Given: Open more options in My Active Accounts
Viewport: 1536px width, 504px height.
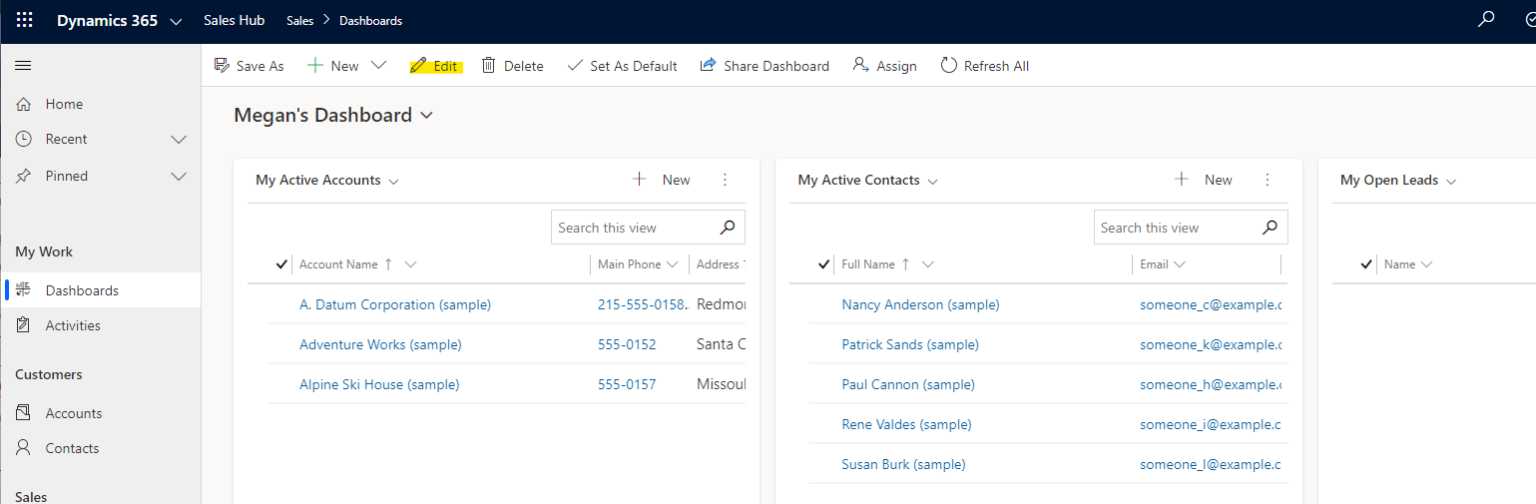Looking at the screenshot, I should 725,180.
